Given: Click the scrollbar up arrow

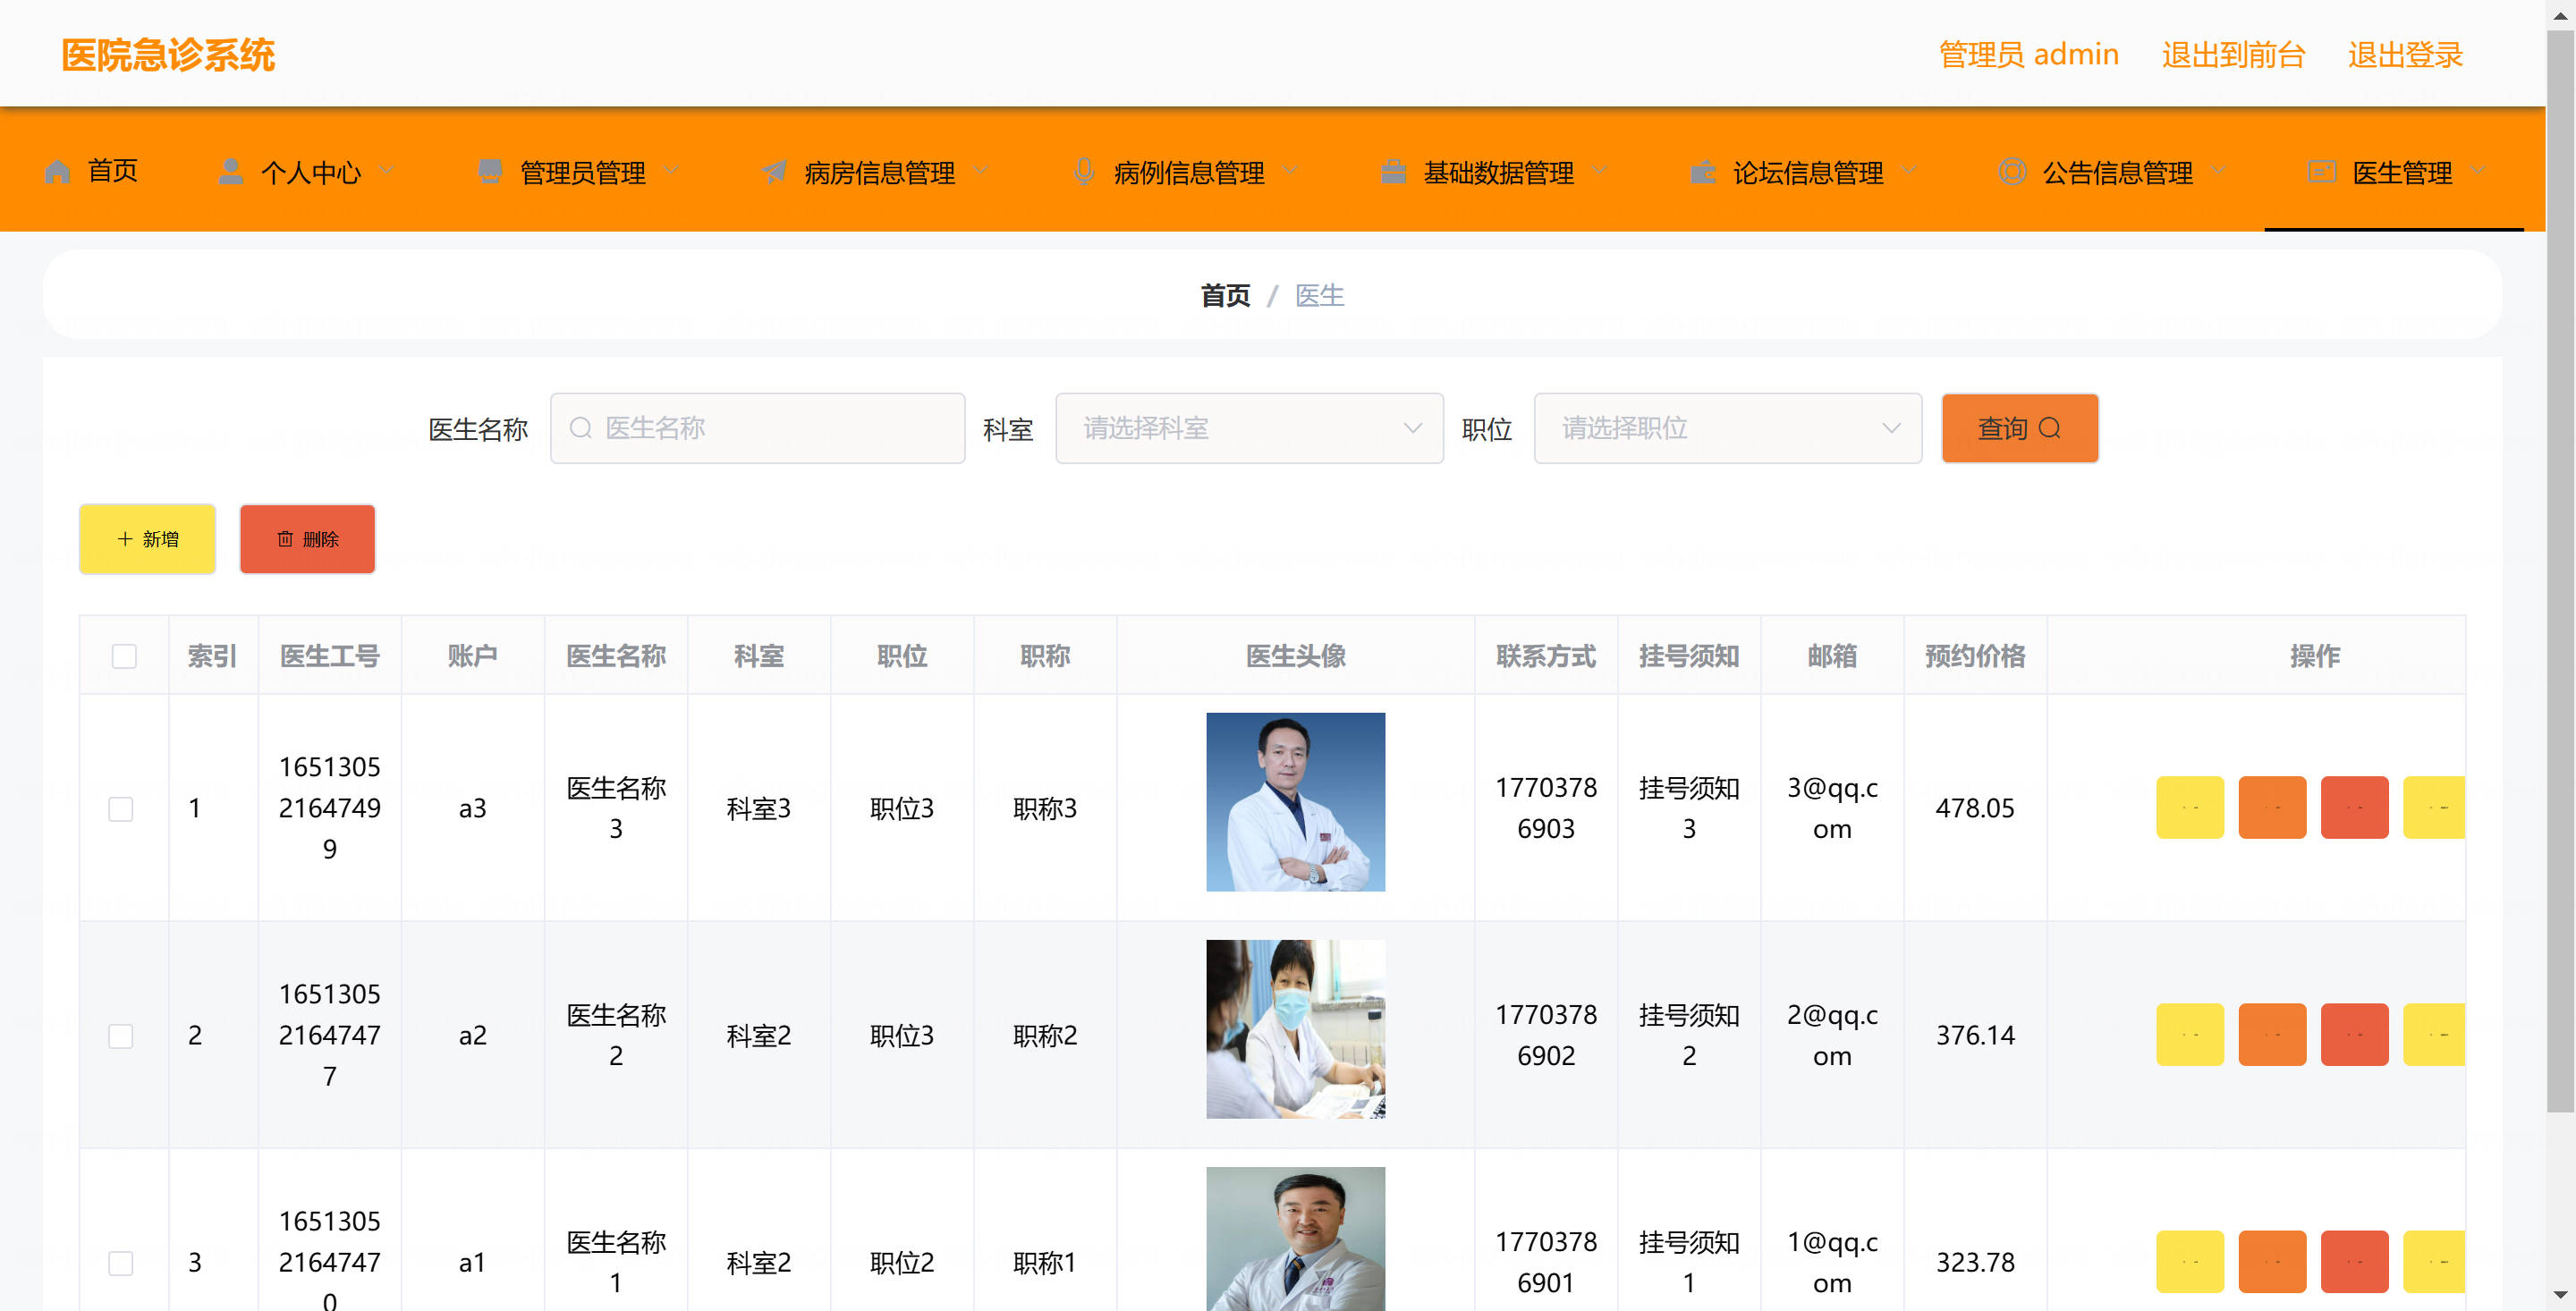Looking at the screenshot, I should pyautogui.click(x=2560, y=14).
